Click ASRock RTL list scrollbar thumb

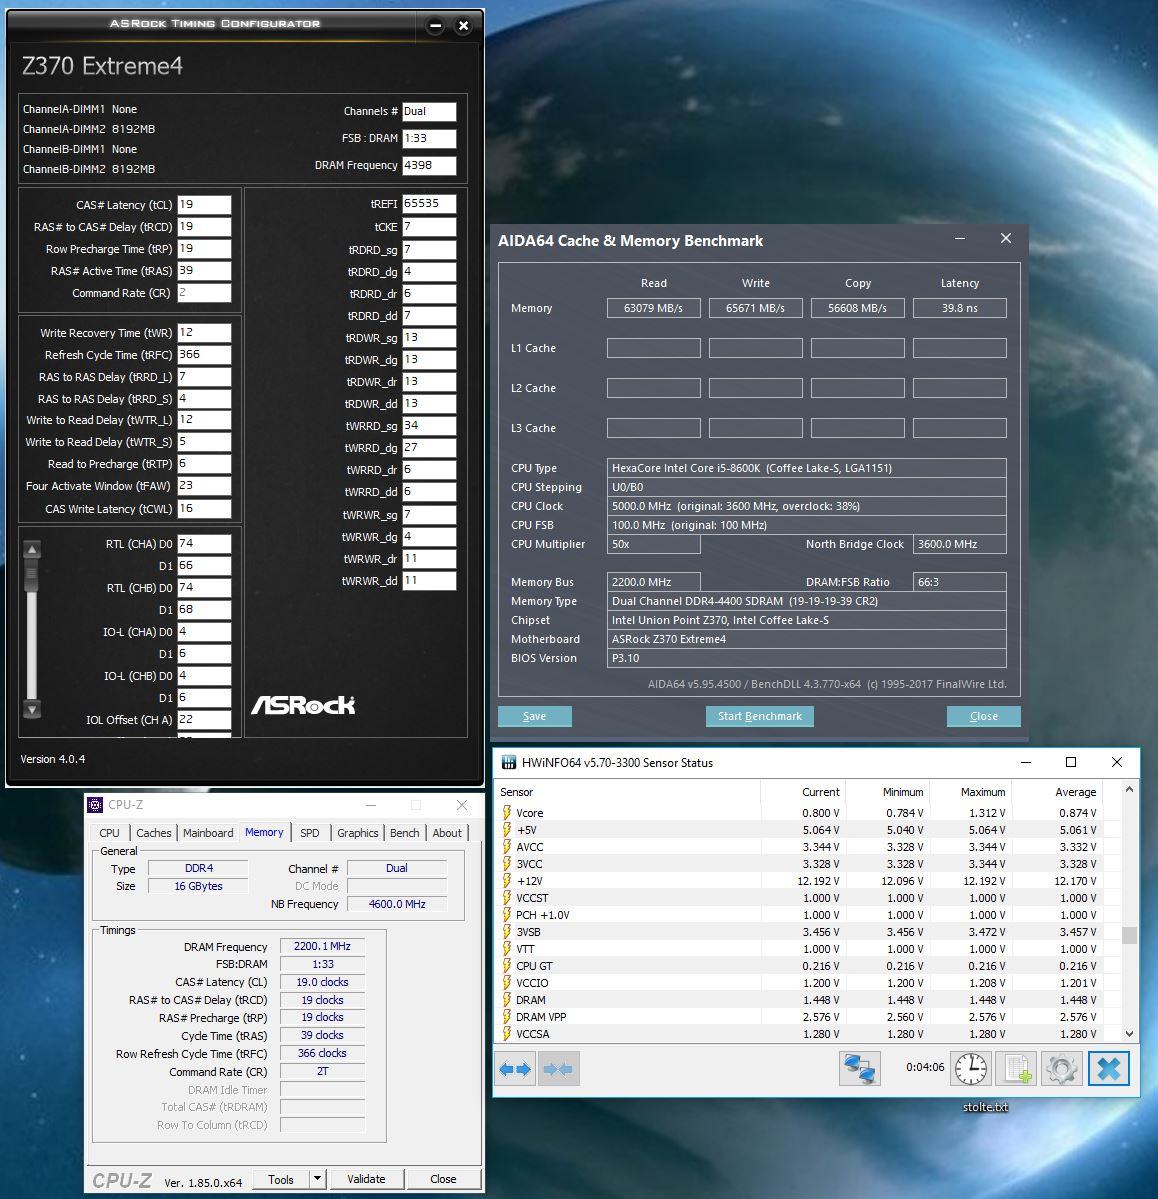(31, 574)
